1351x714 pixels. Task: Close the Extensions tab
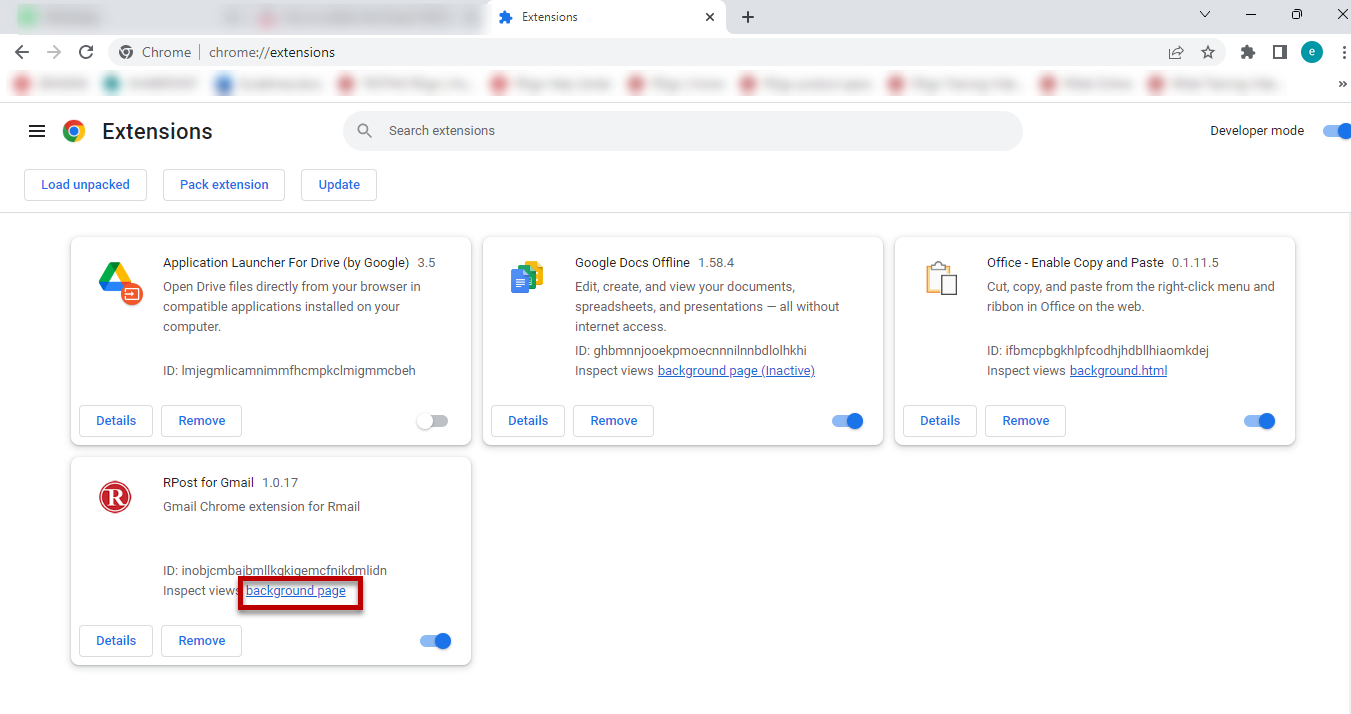[710, 17]
